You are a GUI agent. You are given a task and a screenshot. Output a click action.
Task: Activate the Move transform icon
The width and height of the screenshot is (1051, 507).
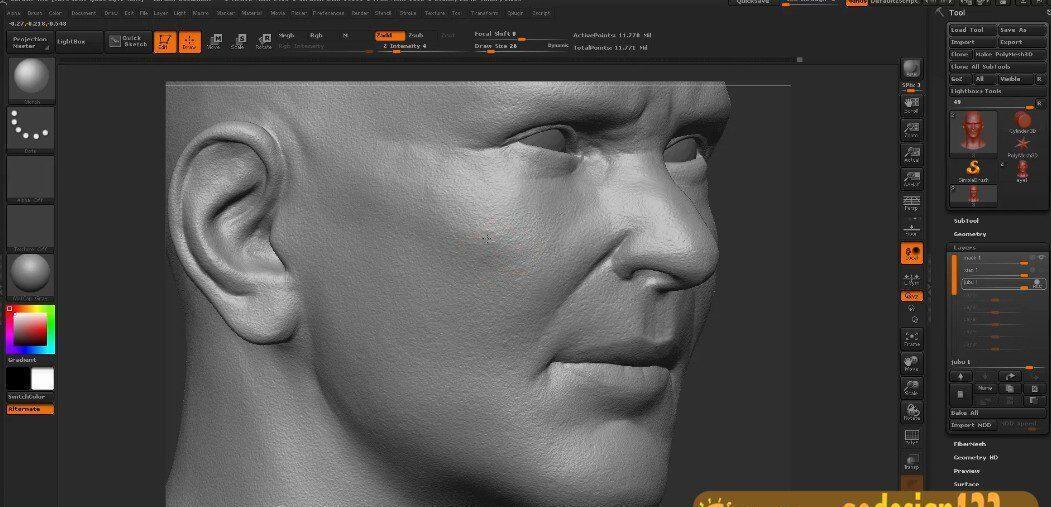click(x=213, y=42)
